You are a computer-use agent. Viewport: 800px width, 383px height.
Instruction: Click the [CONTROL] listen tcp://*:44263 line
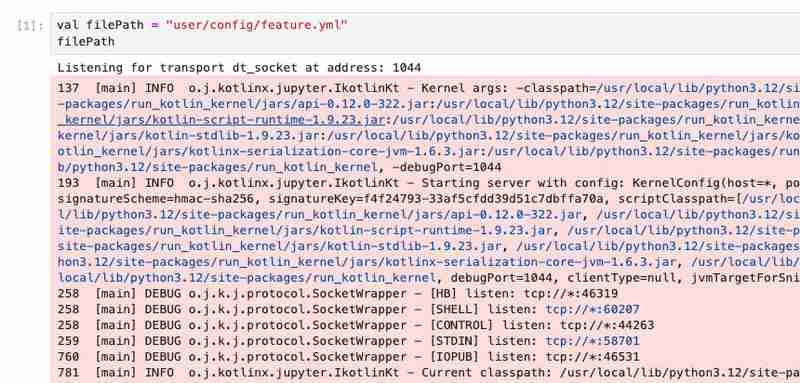(x=356, y=325)
